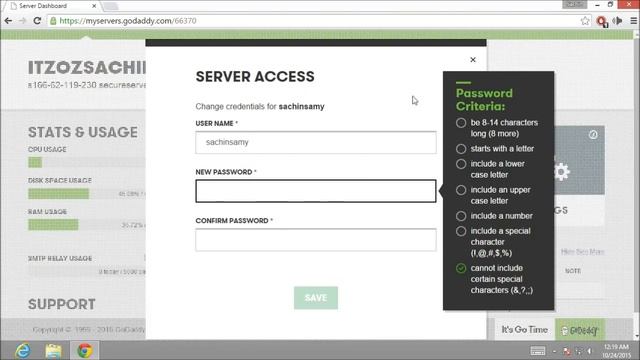Click the Password Criteria heading
640x360 pixels.
(x=484, y=100)
